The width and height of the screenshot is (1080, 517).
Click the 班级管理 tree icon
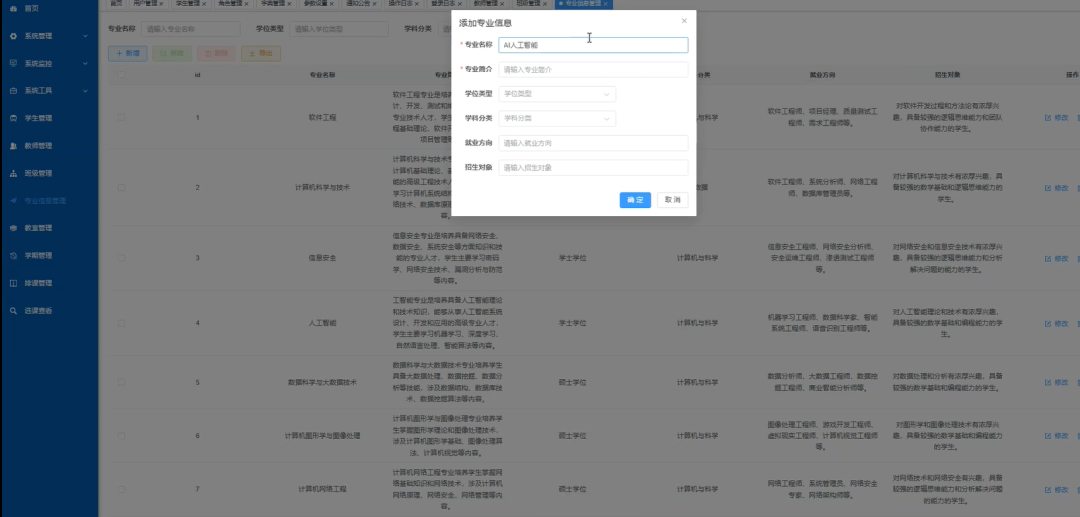point(14,173)
